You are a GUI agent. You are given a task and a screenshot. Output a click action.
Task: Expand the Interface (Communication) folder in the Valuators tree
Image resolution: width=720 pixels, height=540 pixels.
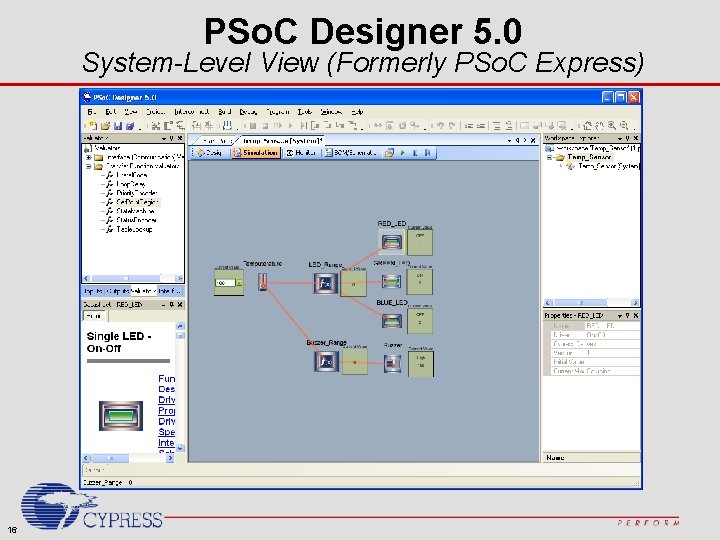coord(89,157)
